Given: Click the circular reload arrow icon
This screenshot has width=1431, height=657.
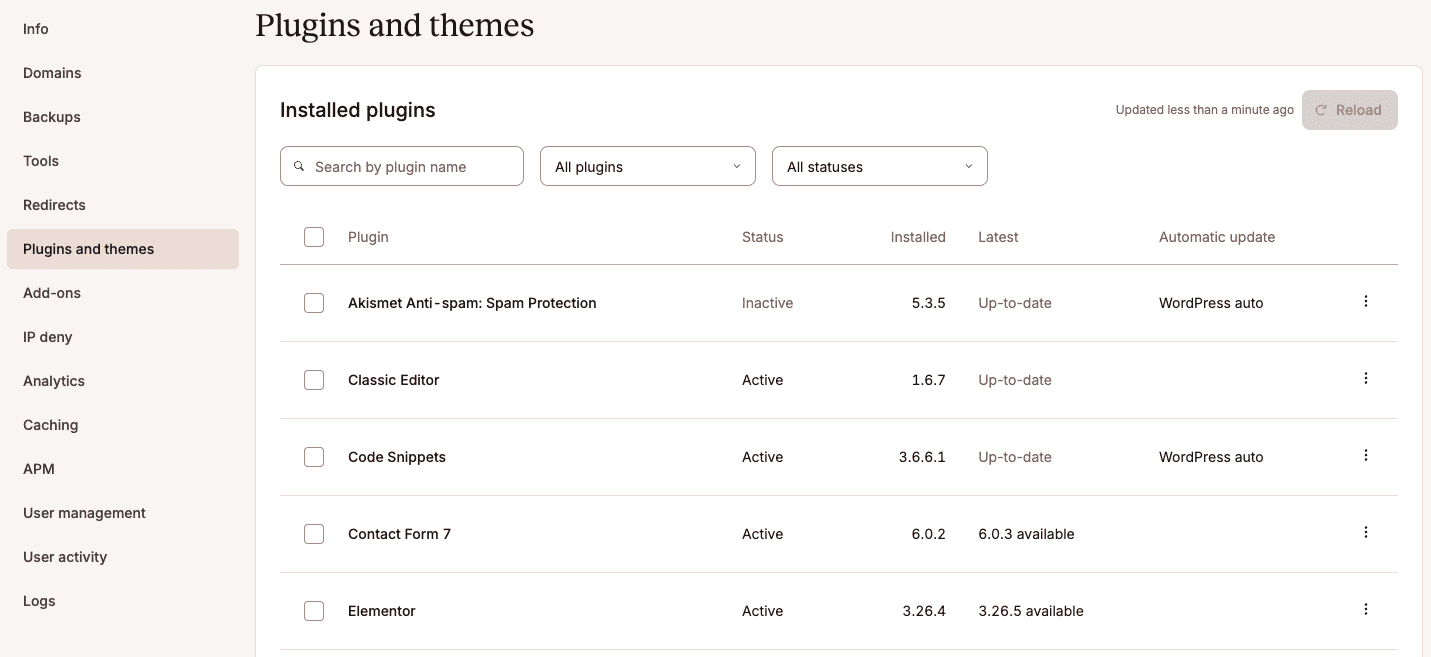Looking at the screenshot, I should 1320,110.
